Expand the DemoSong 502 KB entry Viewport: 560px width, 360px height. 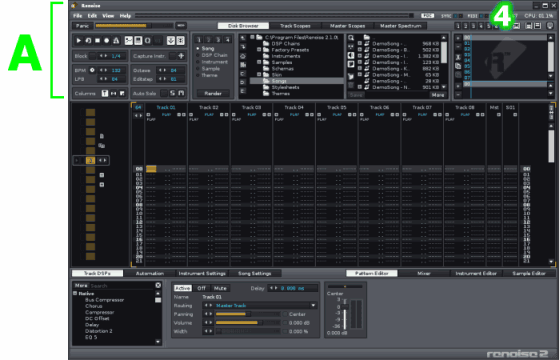360,50
